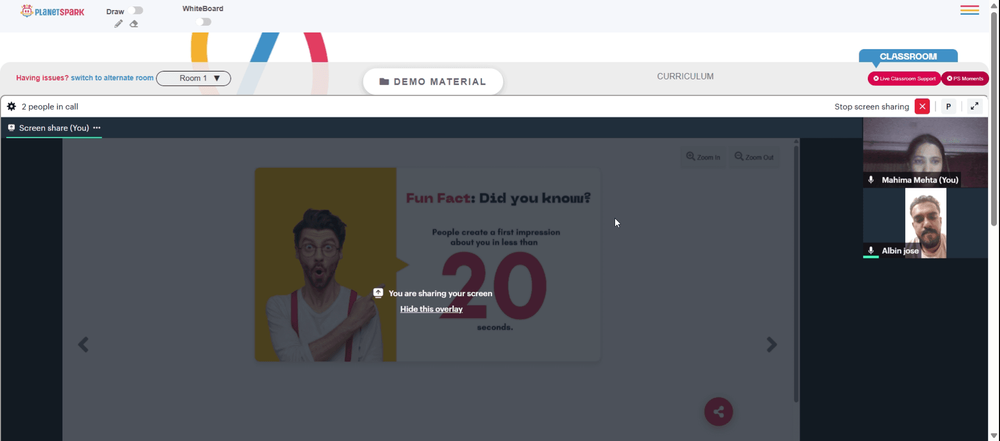This screenshot has width=1000, height=441.
Task: Click 'Having issues?' text
Action: coord(42,78)
